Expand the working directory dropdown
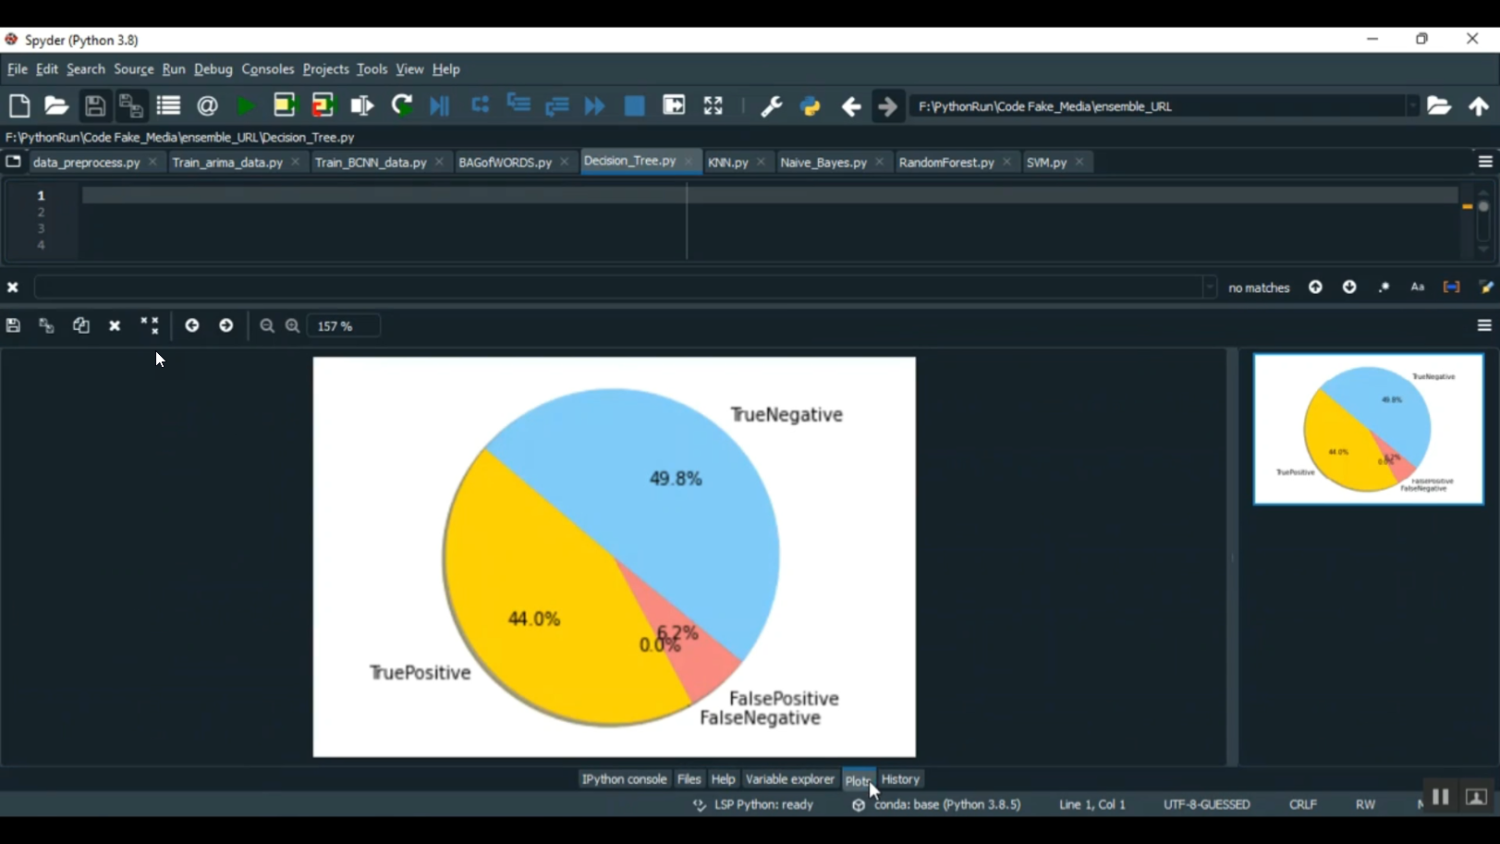The height and width of the screenshot is (844, 1500). coord(1412,106)
